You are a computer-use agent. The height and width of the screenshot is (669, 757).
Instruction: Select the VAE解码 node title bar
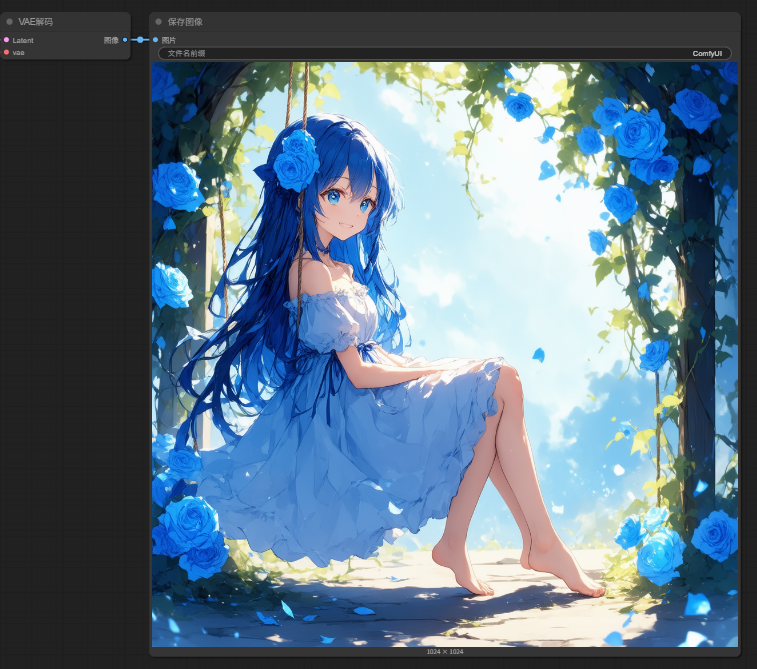[x=70, y=21]
